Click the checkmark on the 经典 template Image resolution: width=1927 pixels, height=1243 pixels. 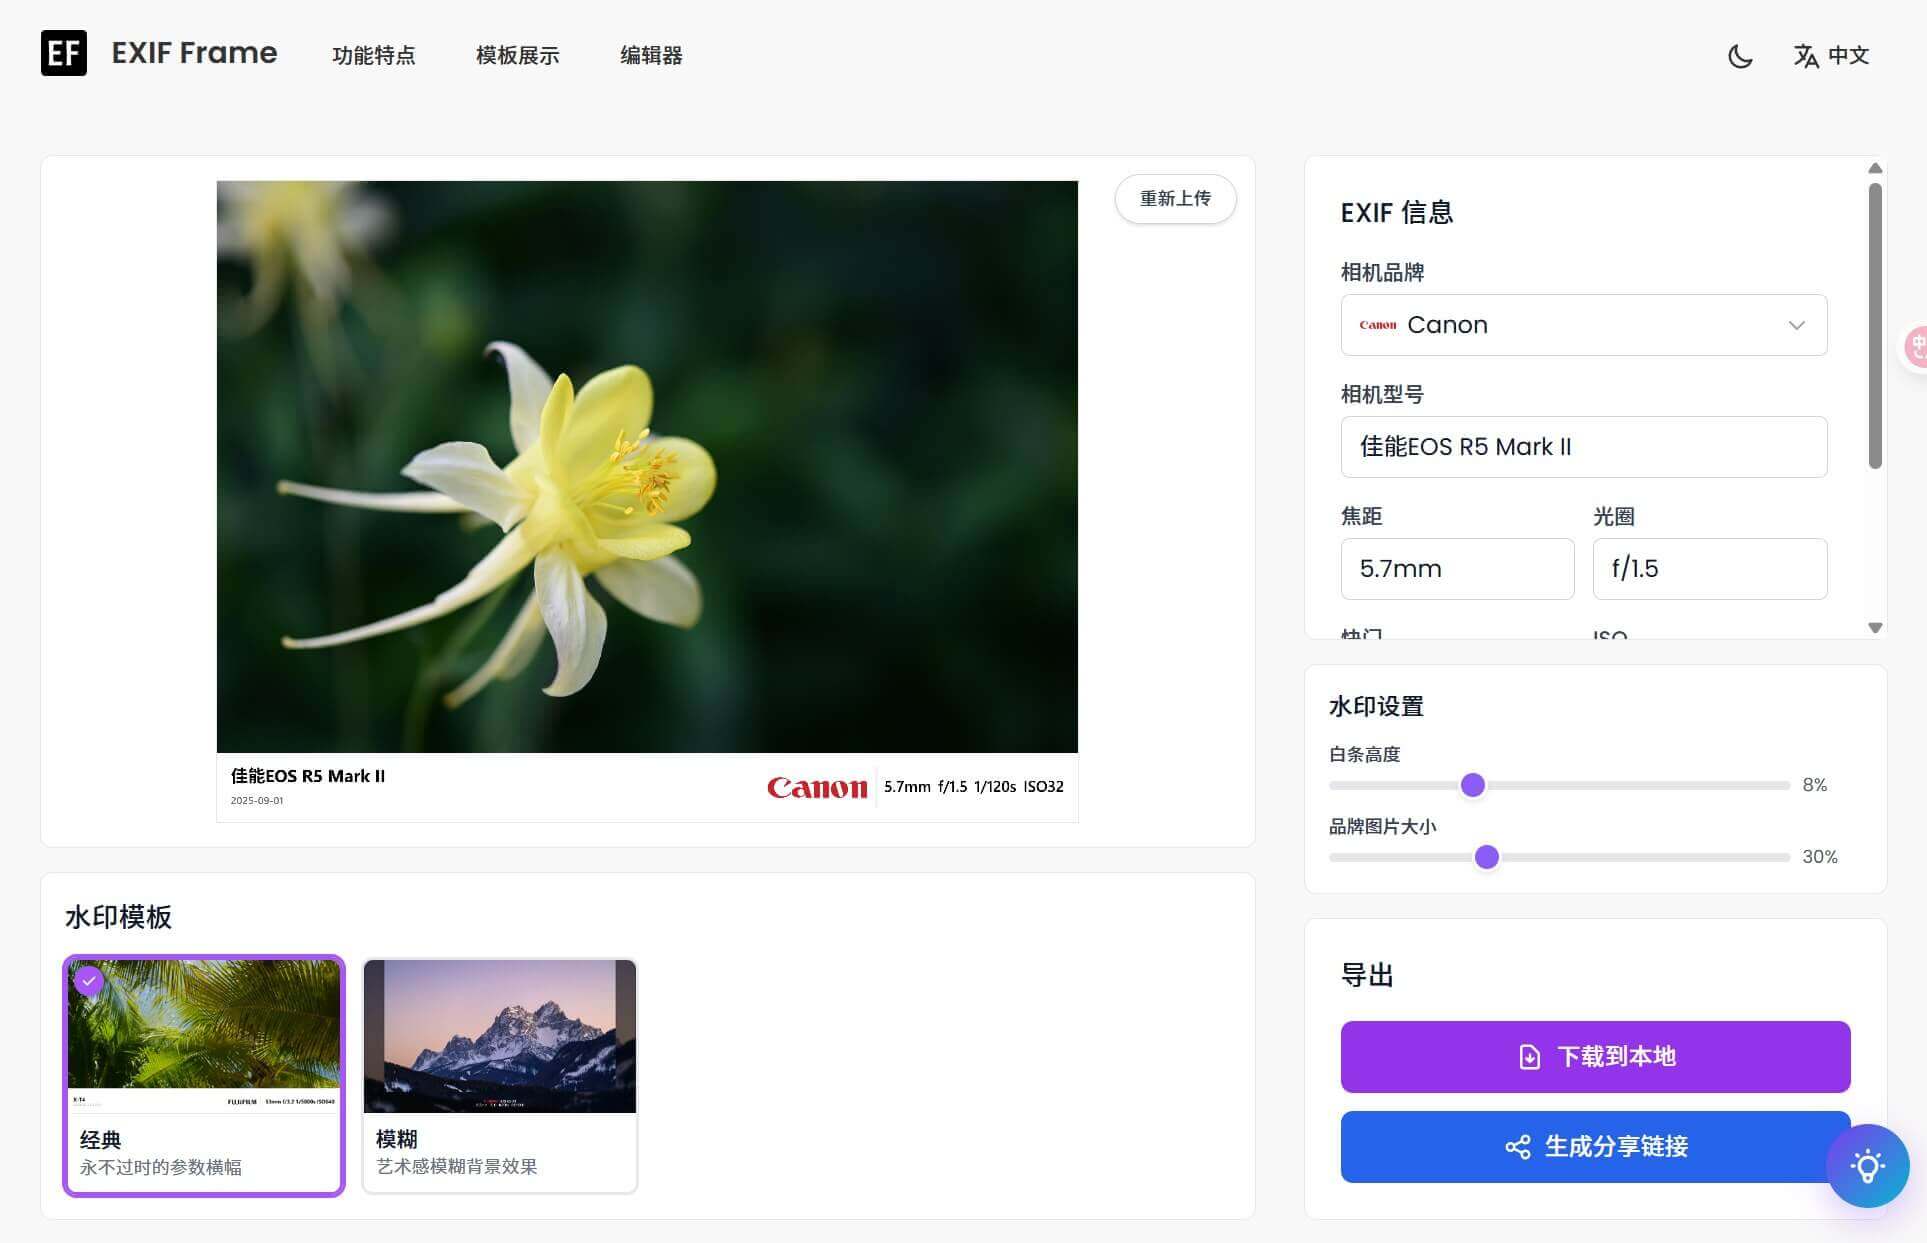click(x=89, y=981)
